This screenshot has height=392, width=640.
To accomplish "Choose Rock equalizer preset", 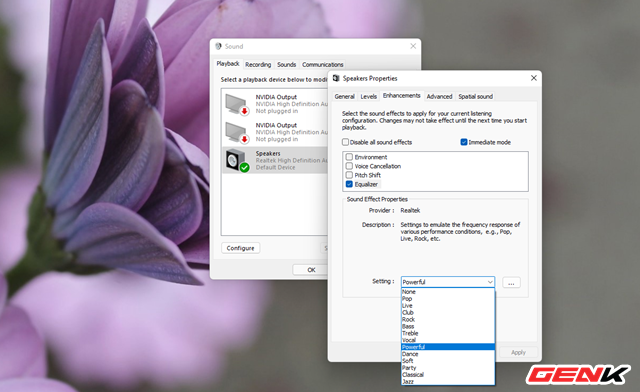I will 448,319.
